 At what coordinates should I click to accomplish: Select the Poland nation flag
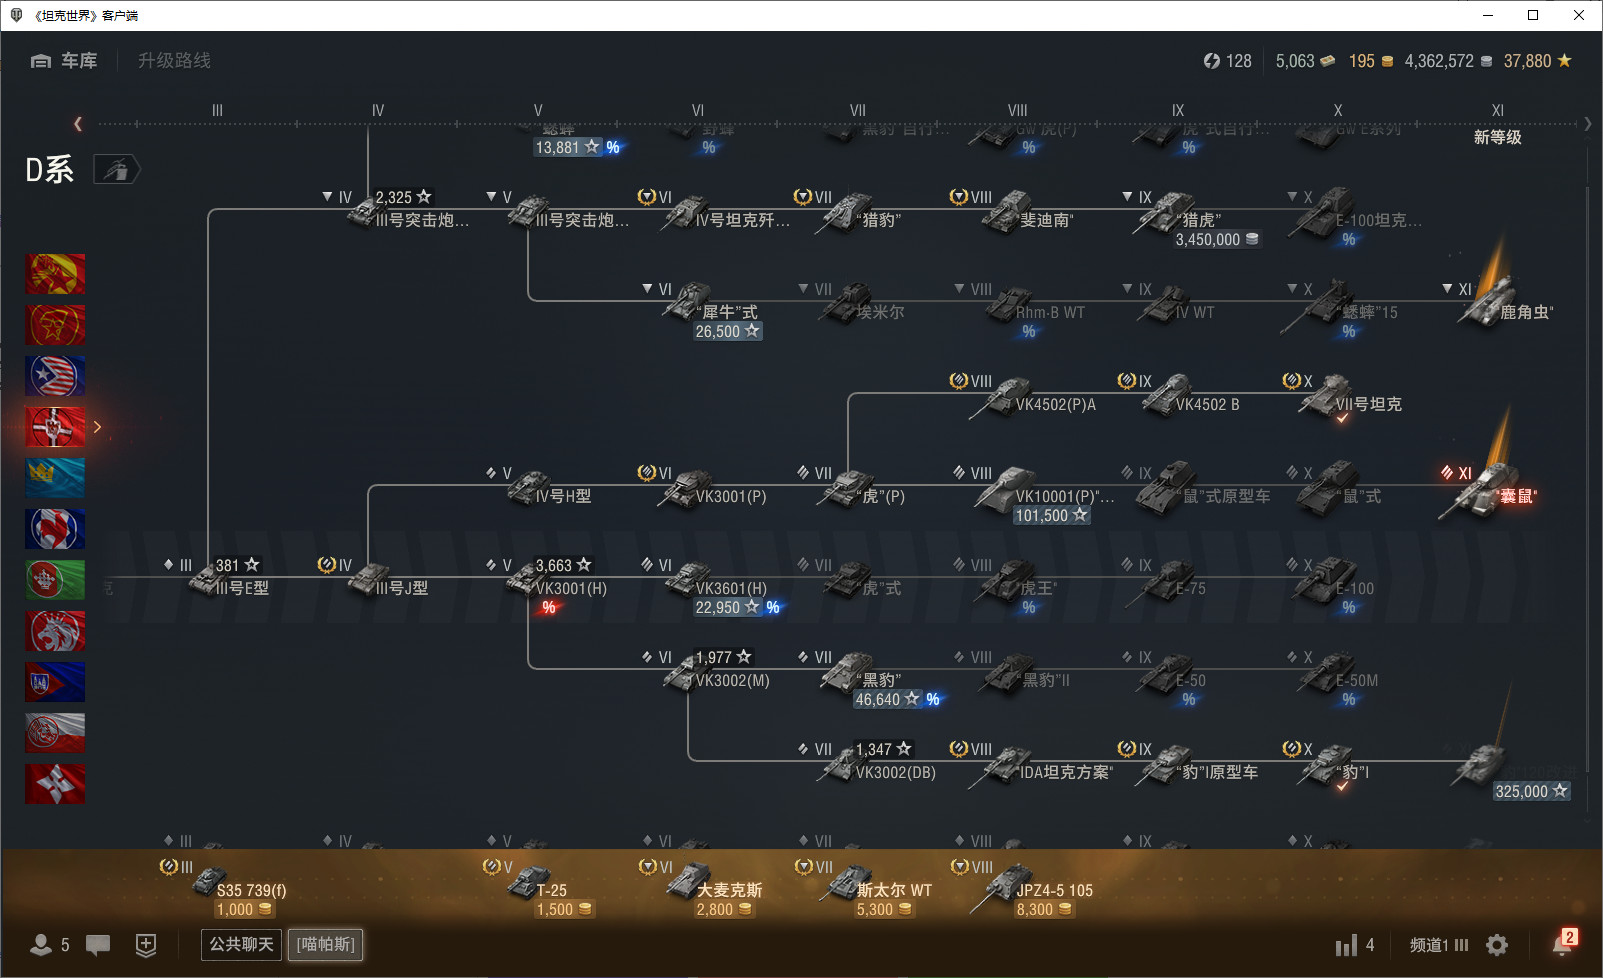(55, 733)
